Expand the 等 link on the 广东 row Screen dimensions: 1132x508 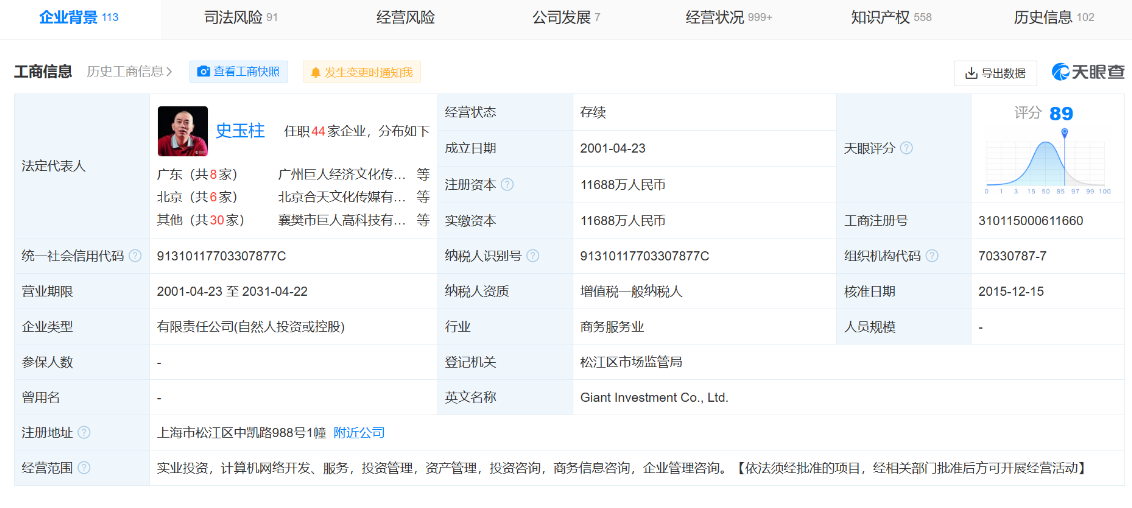[x=423, y=174]
